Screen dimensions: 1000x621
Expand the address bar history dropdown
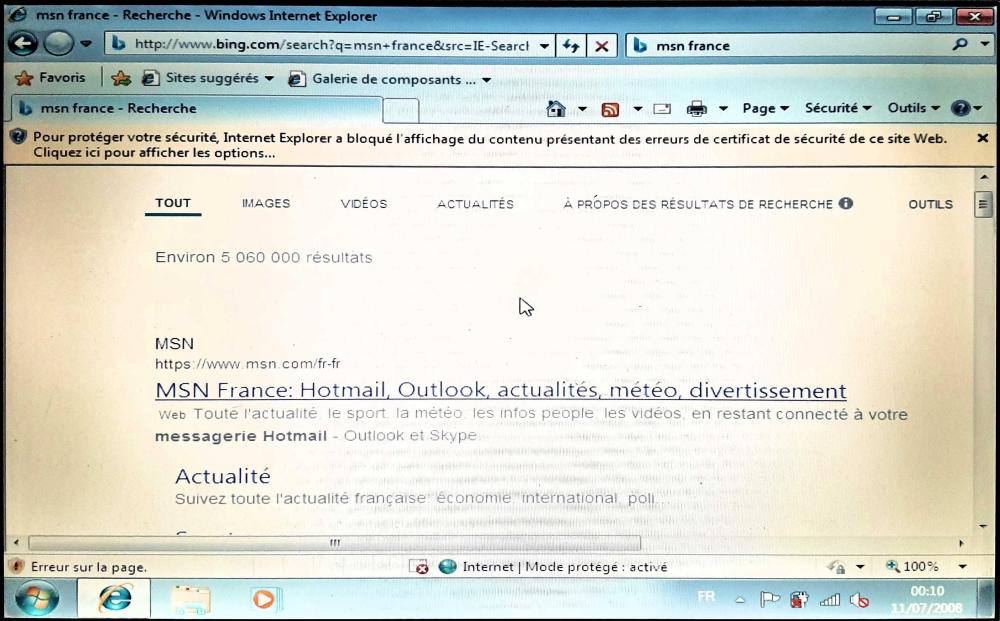[x=544, y=46]
